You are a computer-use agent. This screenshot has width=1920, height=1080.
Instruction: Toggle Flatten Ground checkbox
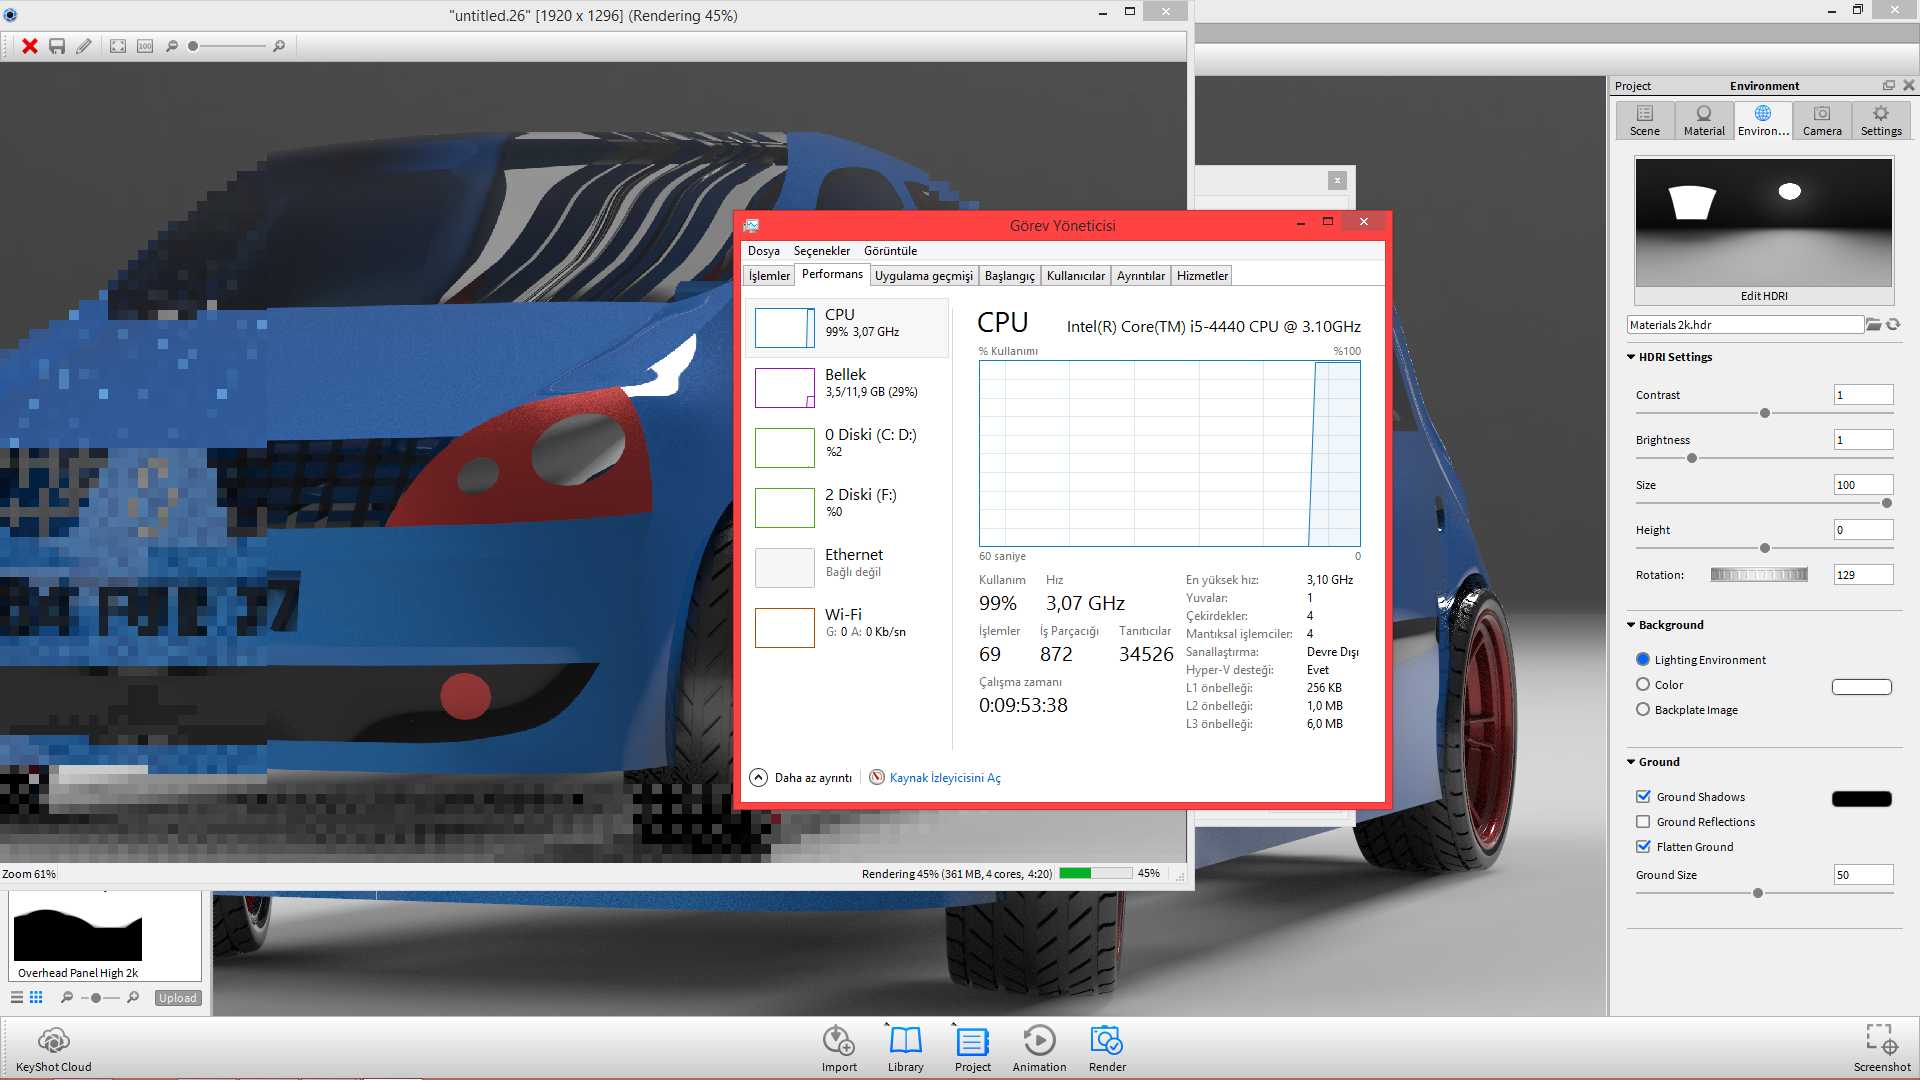[1643, 847]
